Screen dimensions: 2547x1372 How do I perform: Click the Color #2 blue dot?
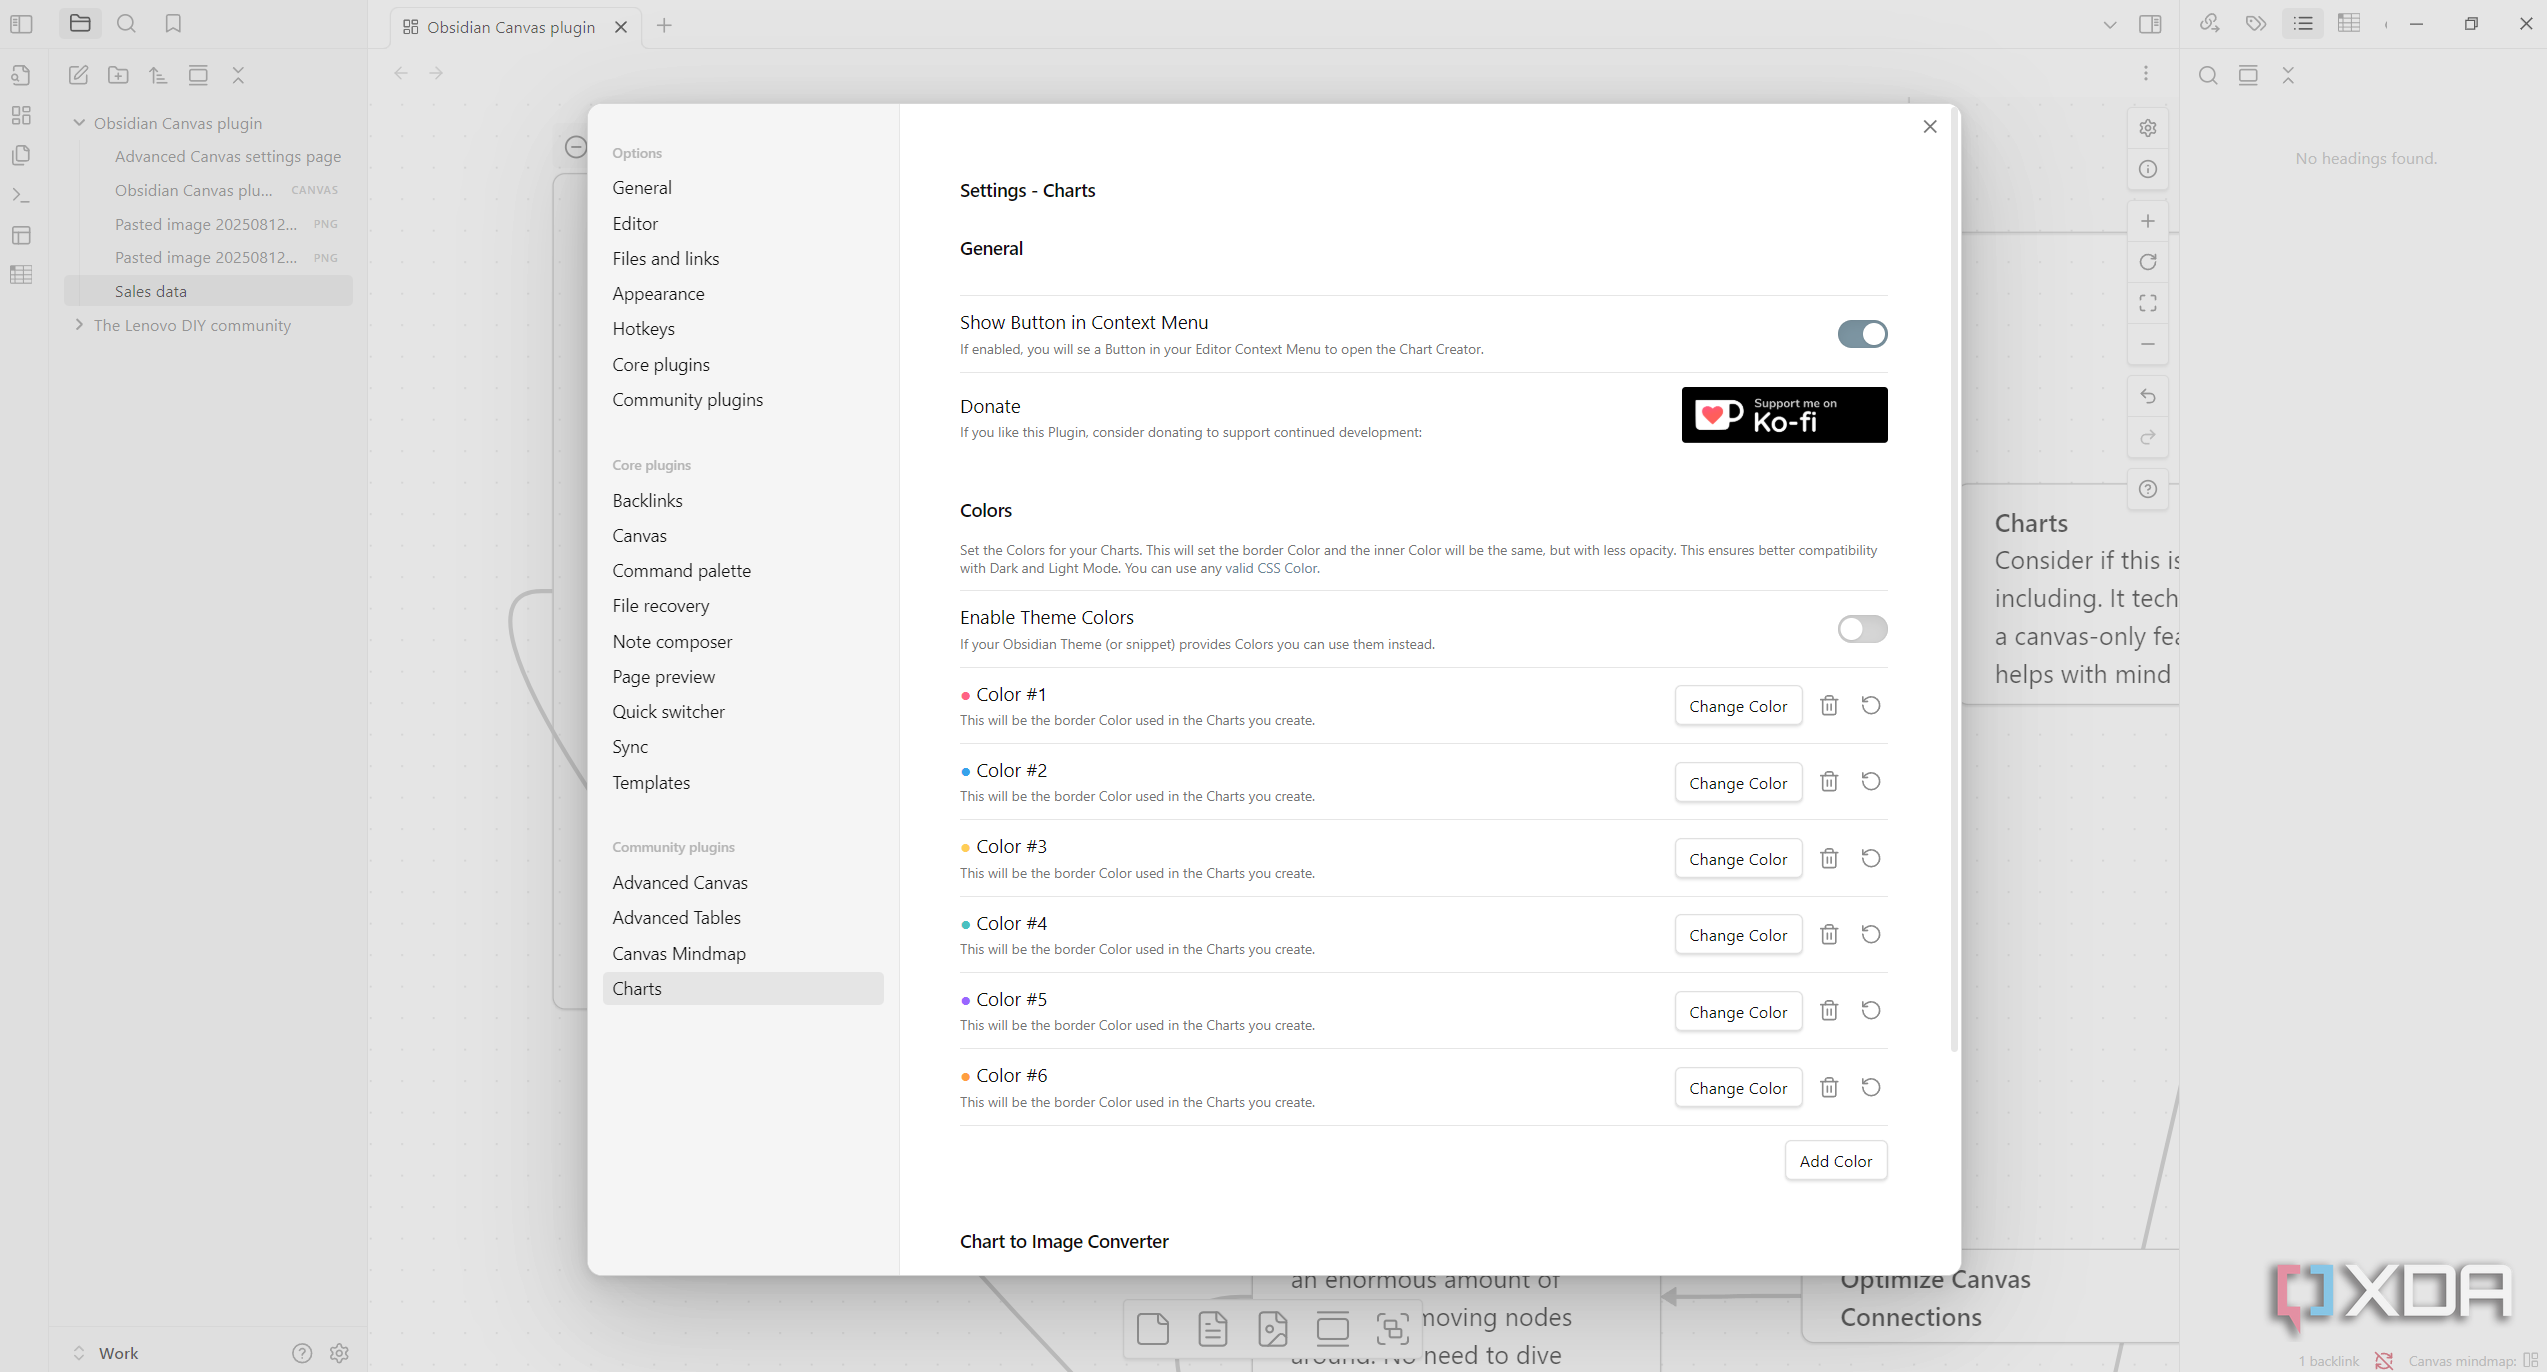[965, 772]
